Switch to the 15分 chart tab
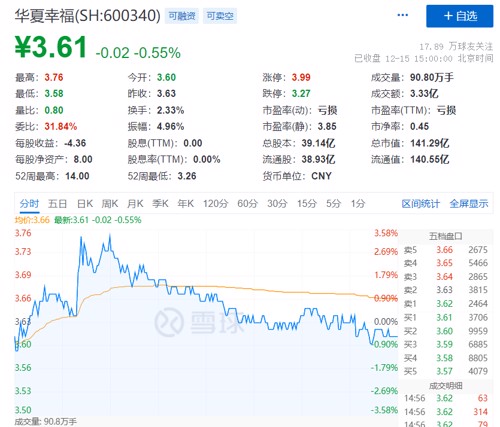This screenshot has height=427, width=500. pyautogui.click(x=307, y=203)
